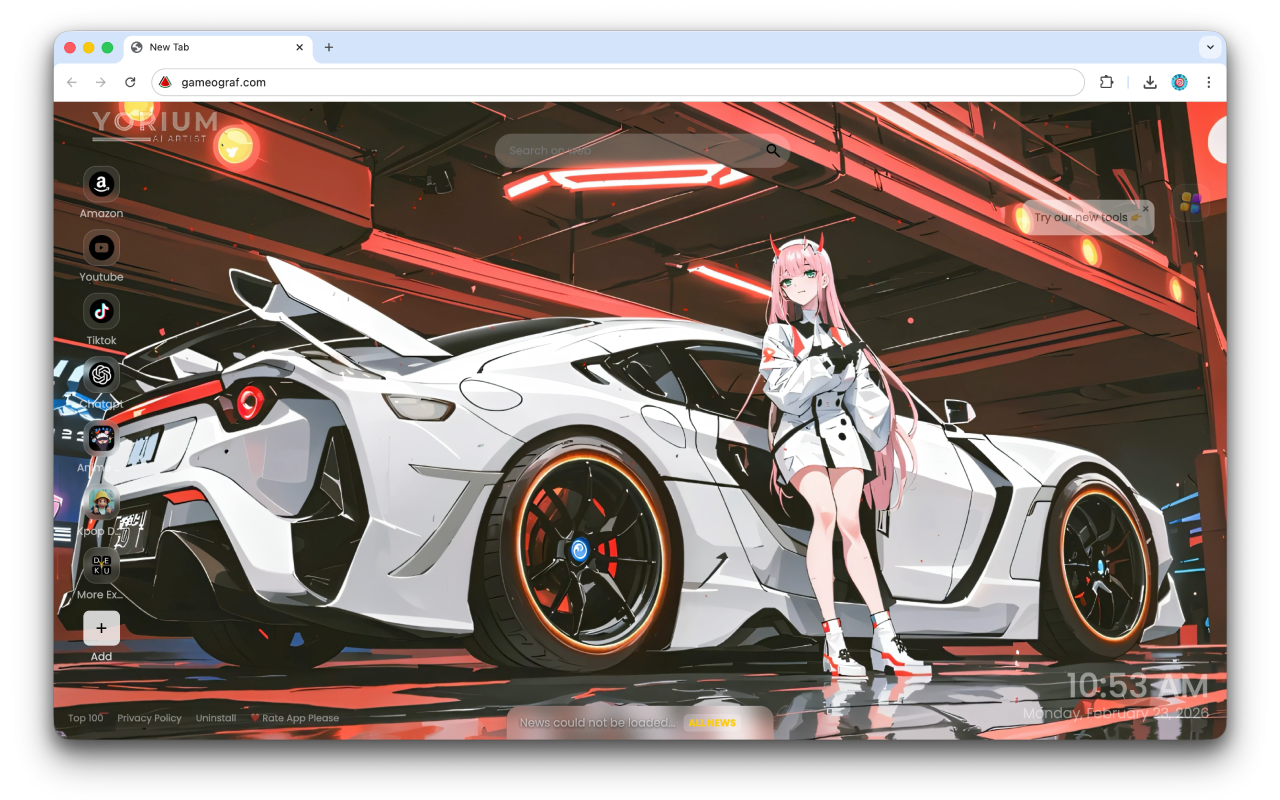Open the Amazon shortcut icon
This screenshot has width=1280, height=800.
coord(101,184)
